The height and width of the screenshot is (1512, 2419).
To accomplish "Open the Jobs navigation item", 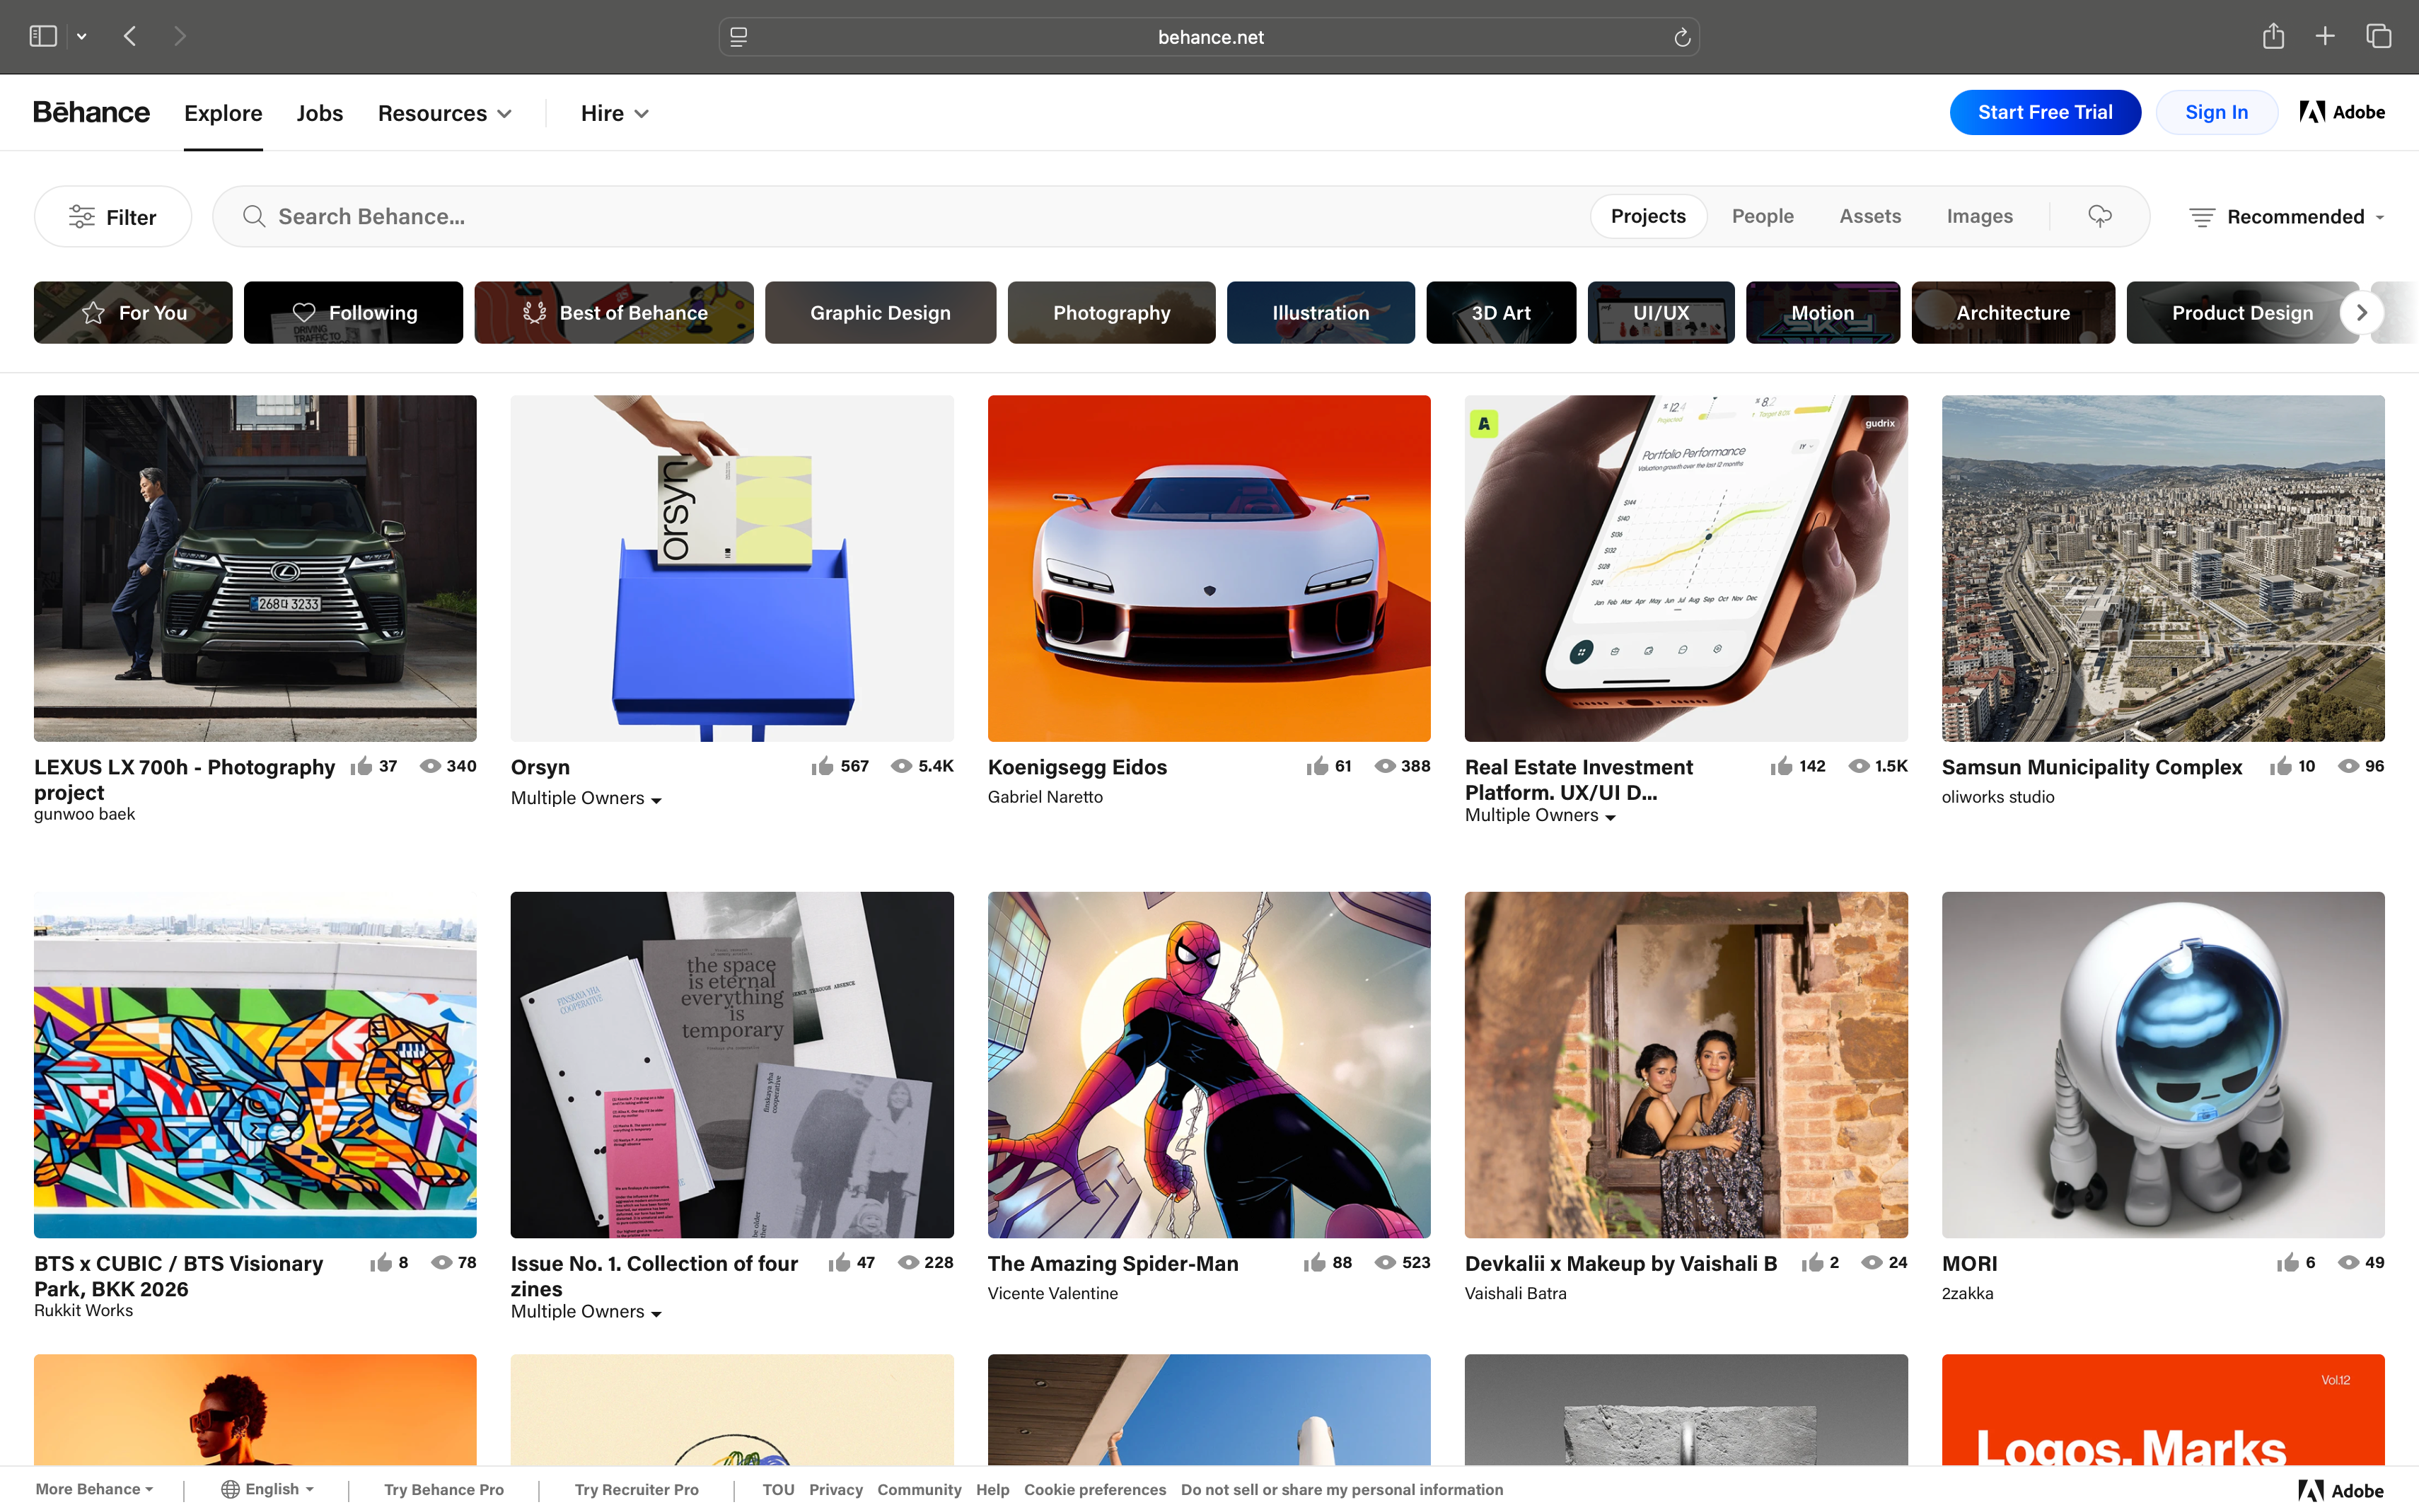I will point(320,113).
